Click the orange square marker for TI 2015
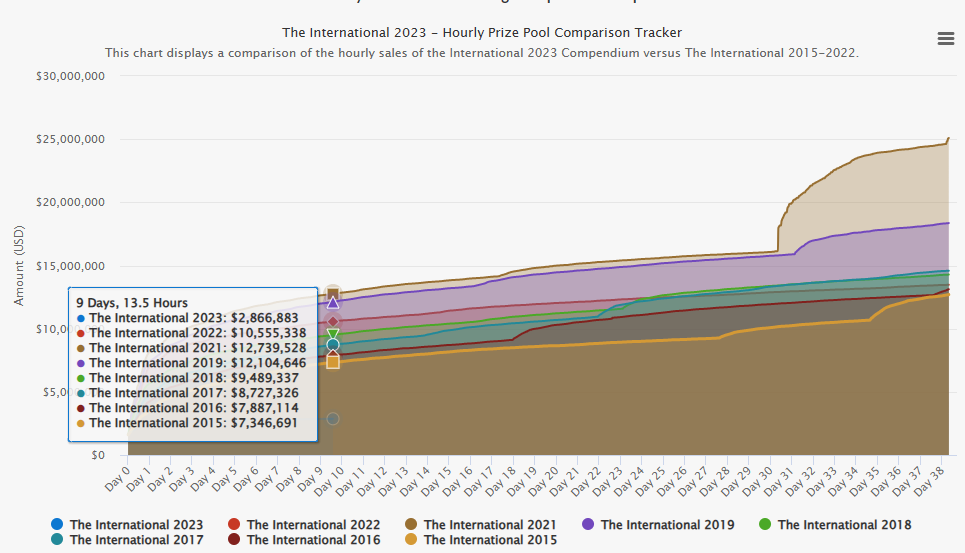Screen dimensions: 965x553 [x=332, y=362]
